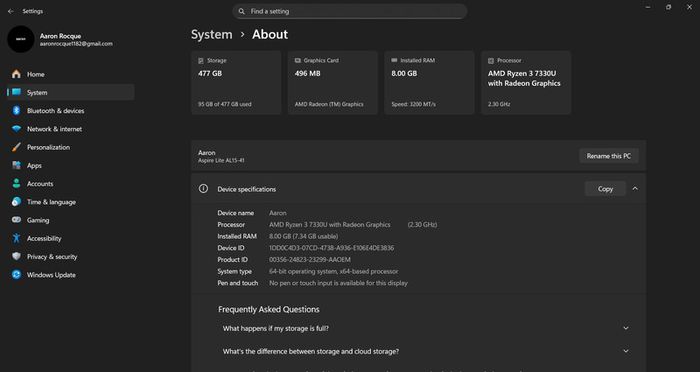The image size is (700, 372).
Task: Open the Storage 477 GB card
Action: (x=236, y=83)
